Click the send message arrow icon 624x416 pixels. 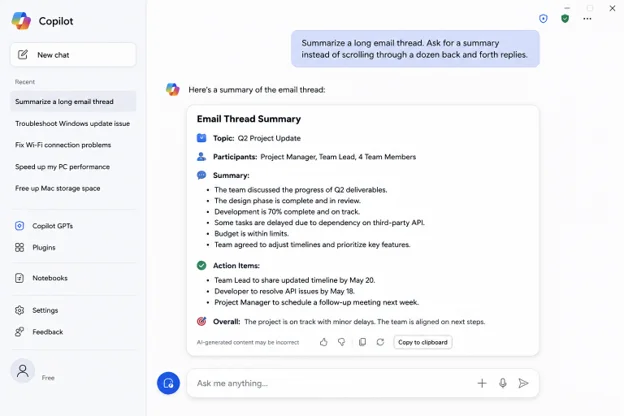pyautogui.click(x=523, y=383)
